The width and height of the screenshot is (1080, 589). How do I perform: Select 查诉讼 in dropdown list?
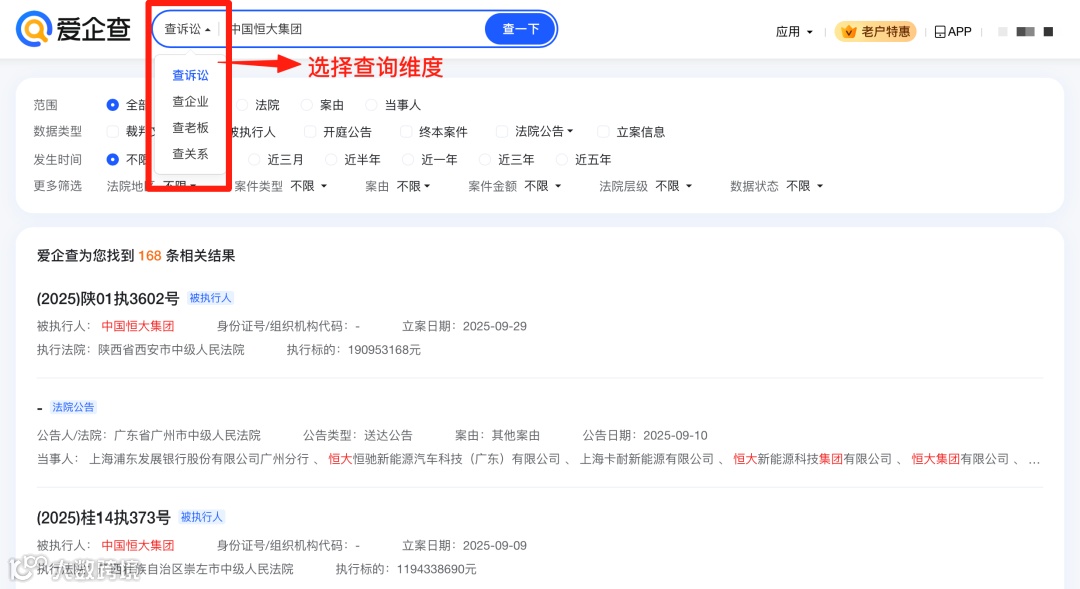[190, 75]
